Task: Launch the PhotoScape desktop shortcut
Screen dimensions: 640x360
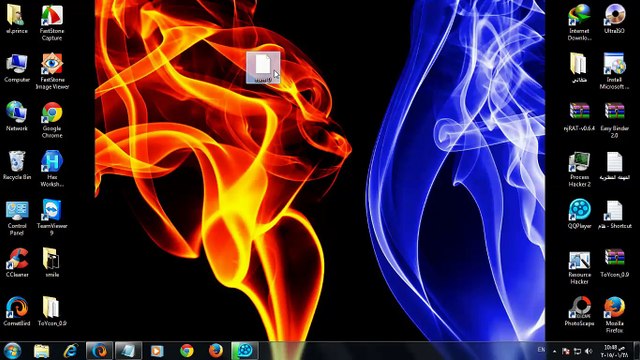Action: [x=579, y=311]
